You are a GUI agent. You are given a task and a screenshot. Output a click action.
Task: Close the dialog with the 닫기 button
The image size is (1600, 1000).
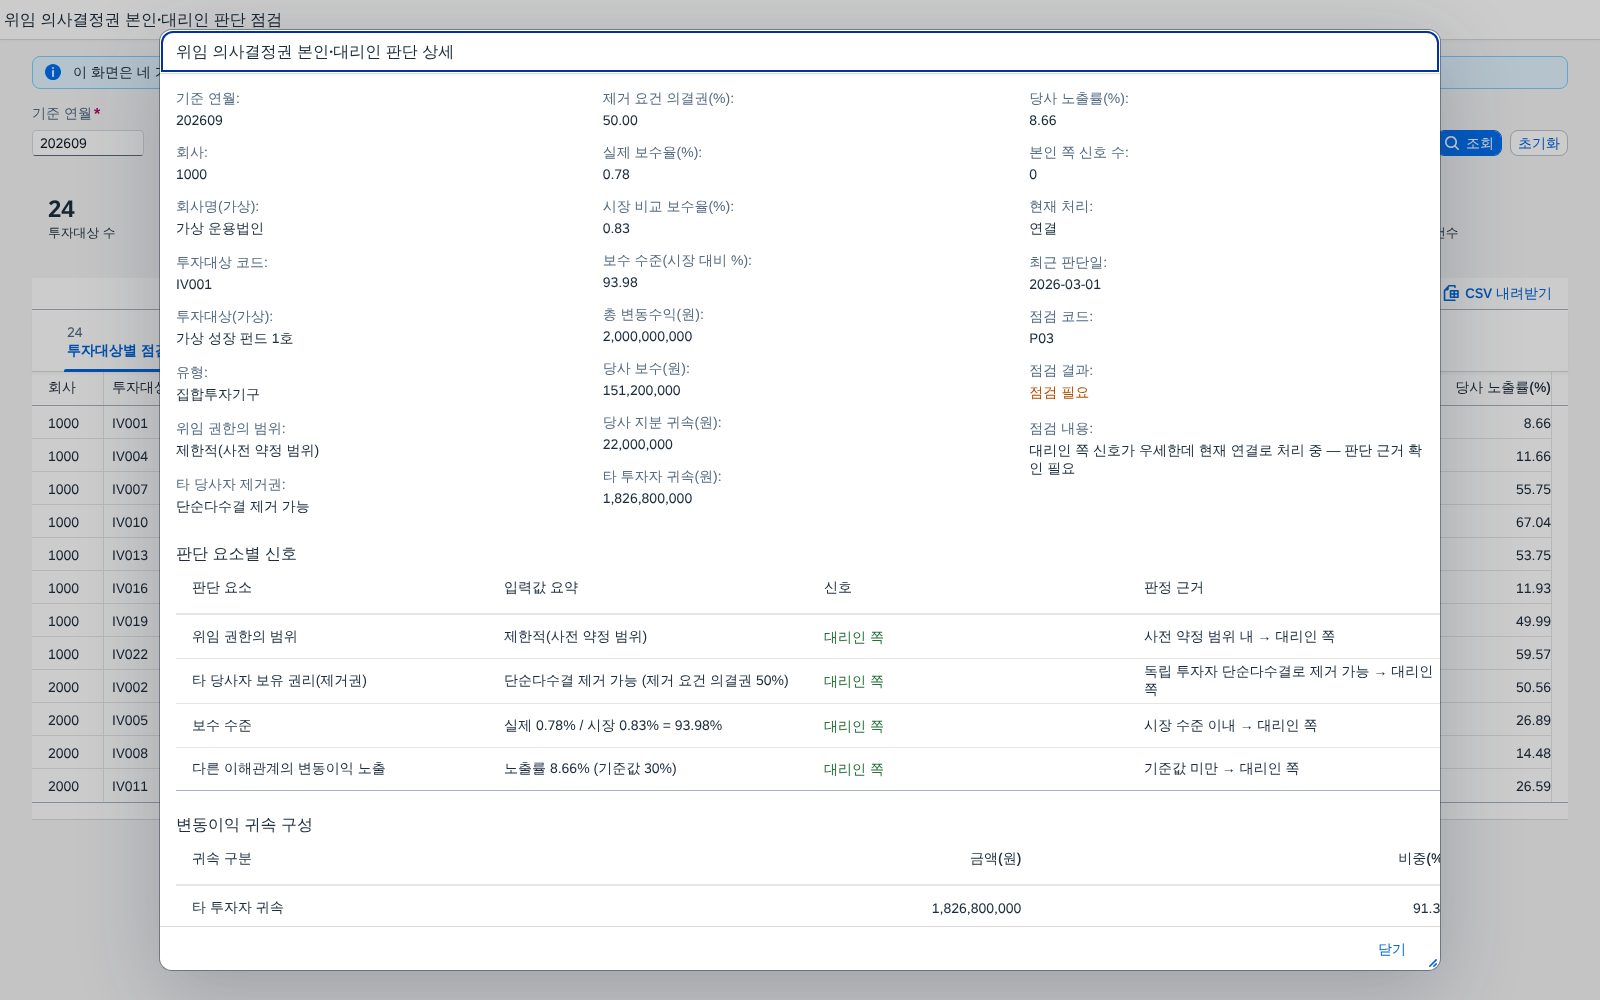pyautogui.click(x=1391, y=949)
